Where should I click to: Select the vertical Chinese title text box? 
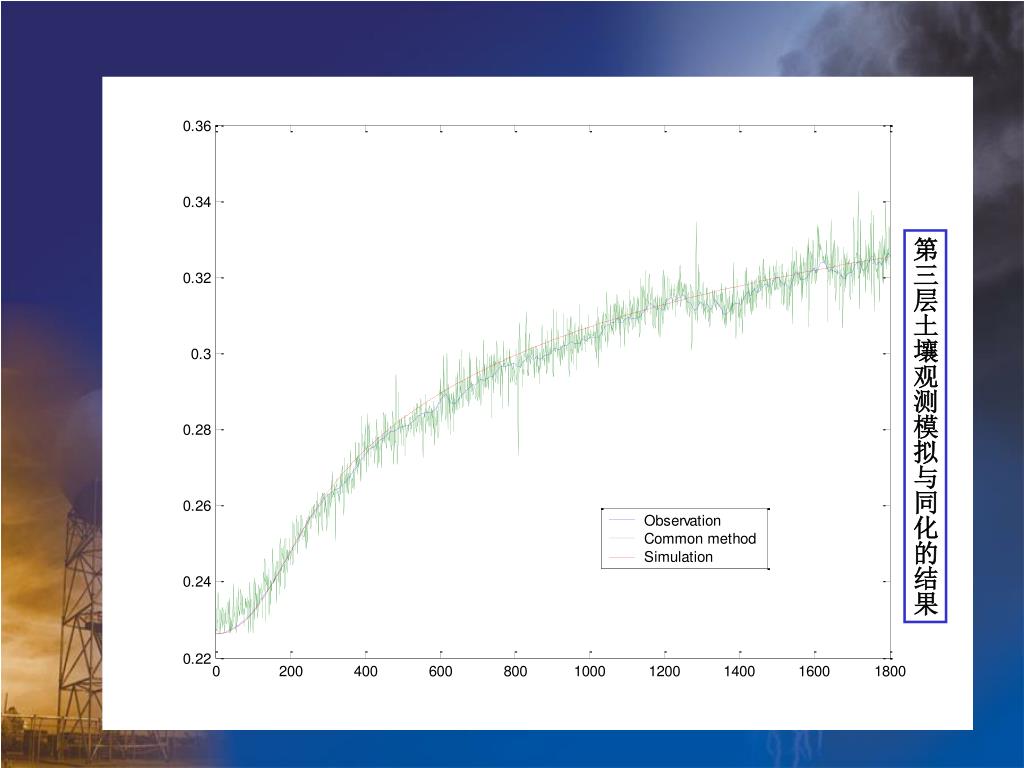point(925,426)
